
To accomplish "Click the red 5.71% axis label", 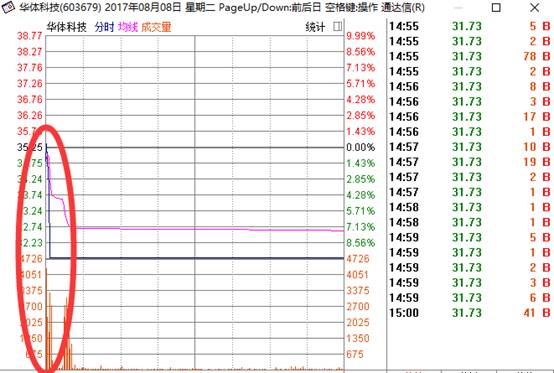I will [360, 84].
